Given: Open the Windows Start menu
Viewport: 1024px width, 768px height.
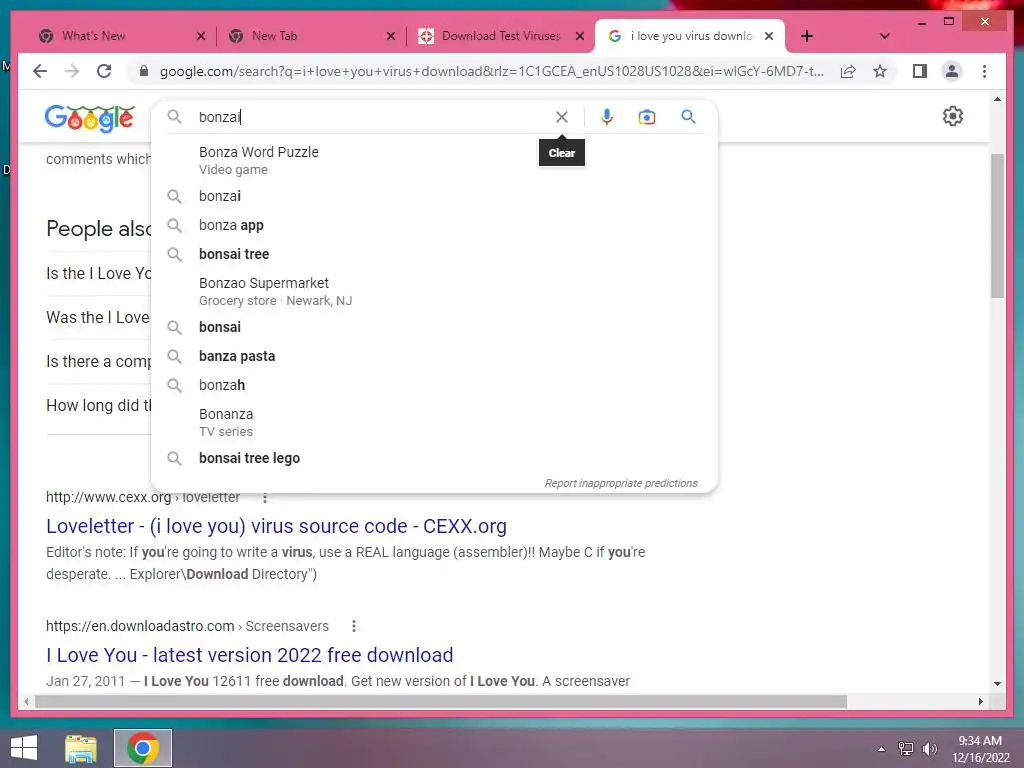Looking at the screenshot, I should pyautogui.click(x=24, y=748).
